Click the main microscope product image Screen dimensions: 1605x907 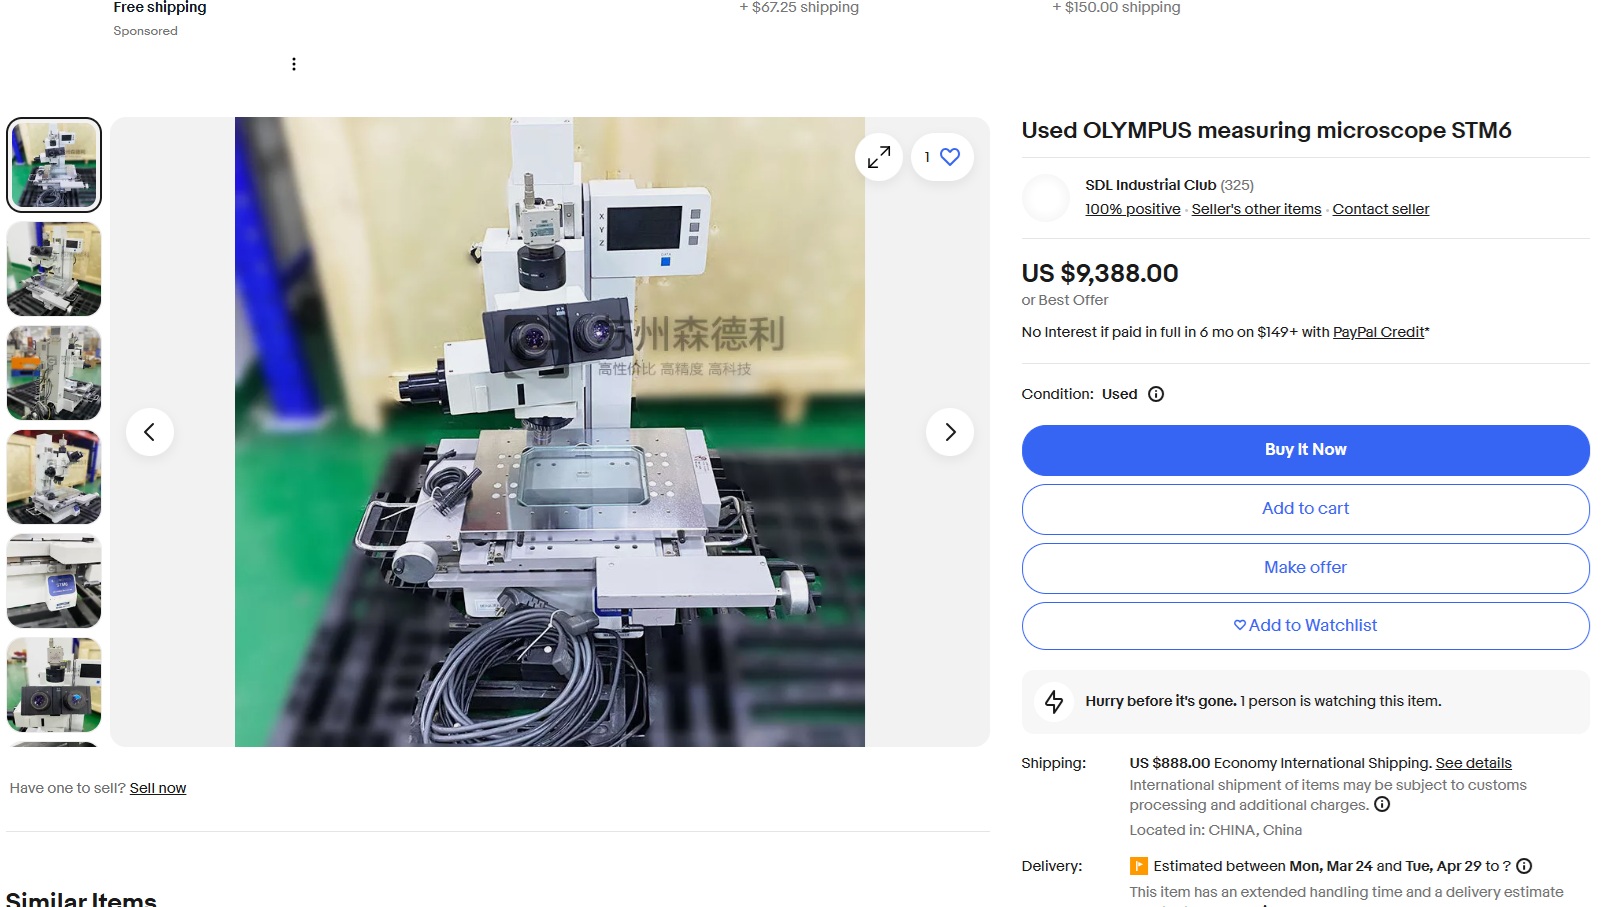(x=550, y=432)
